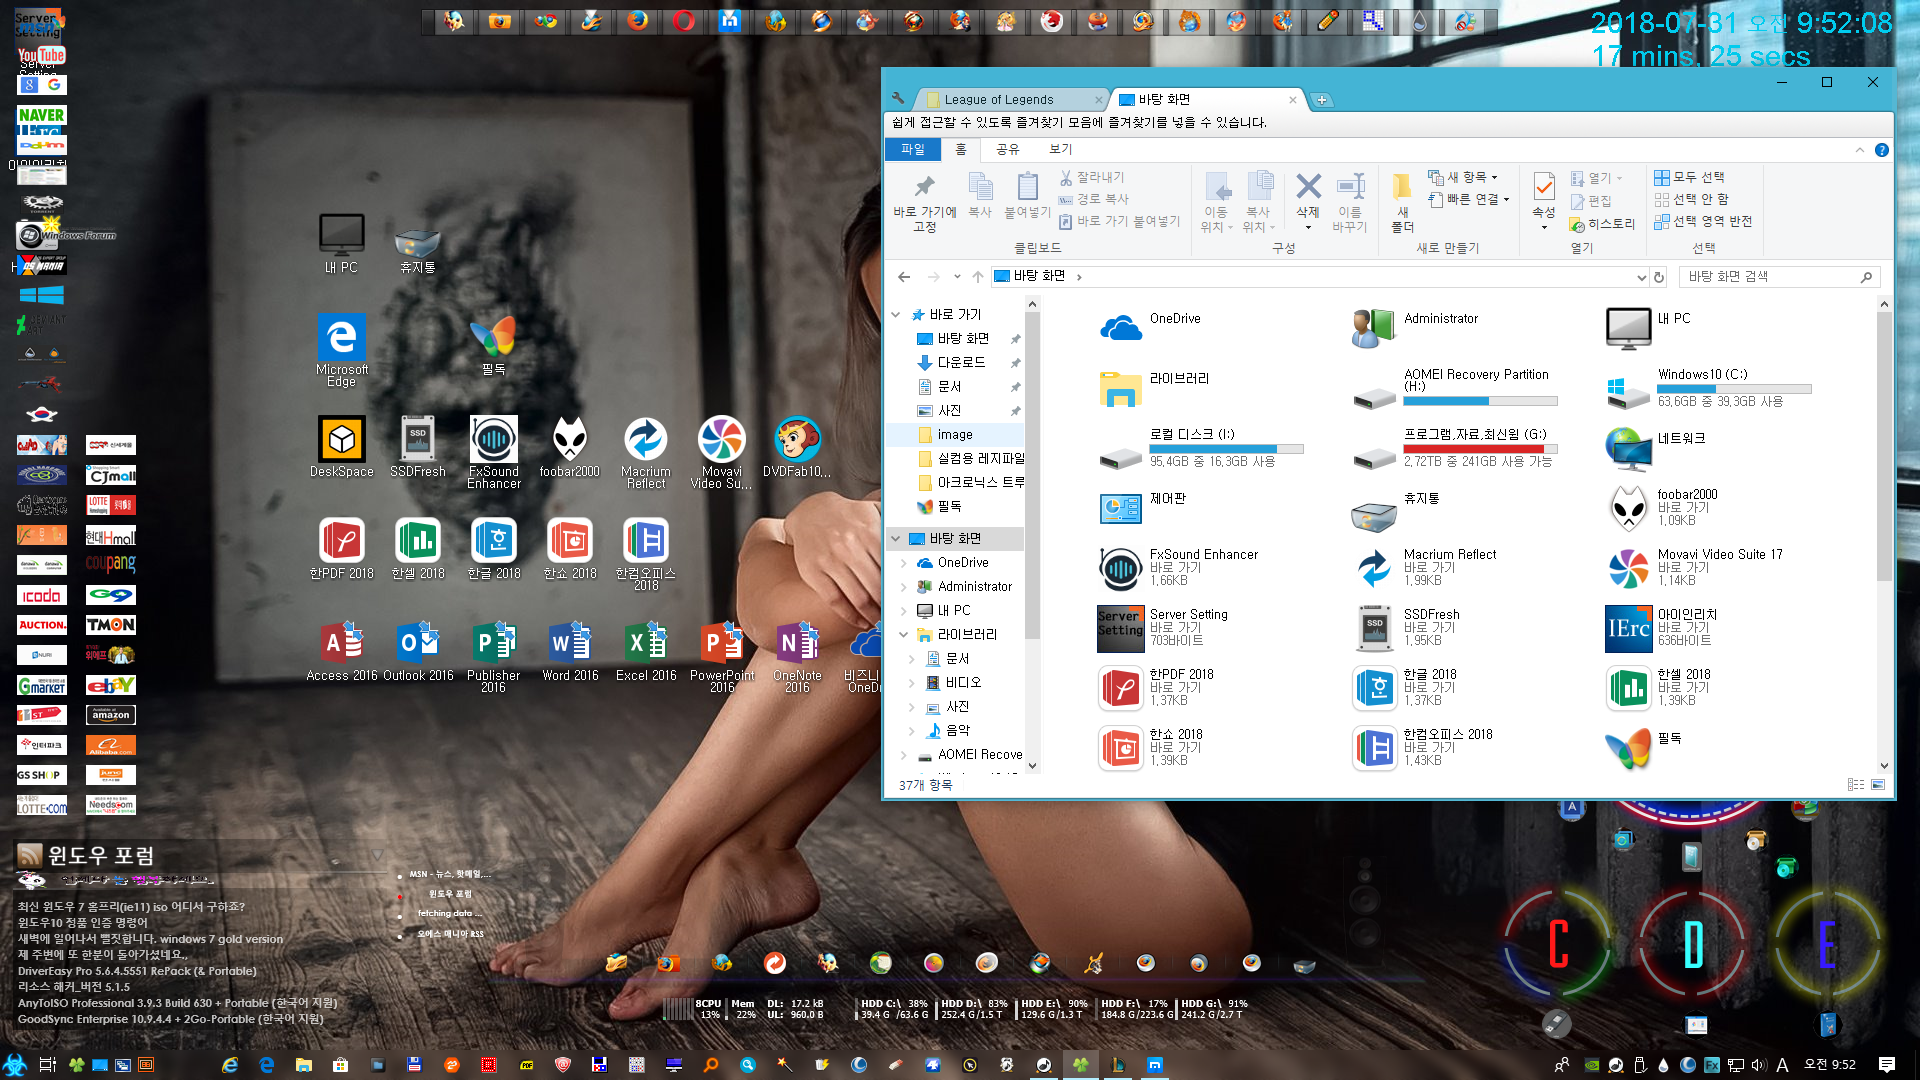Switch to the 보기 ribbon tab
This screenshot has width=1920, height=1080.
(x=1061, y=149)
